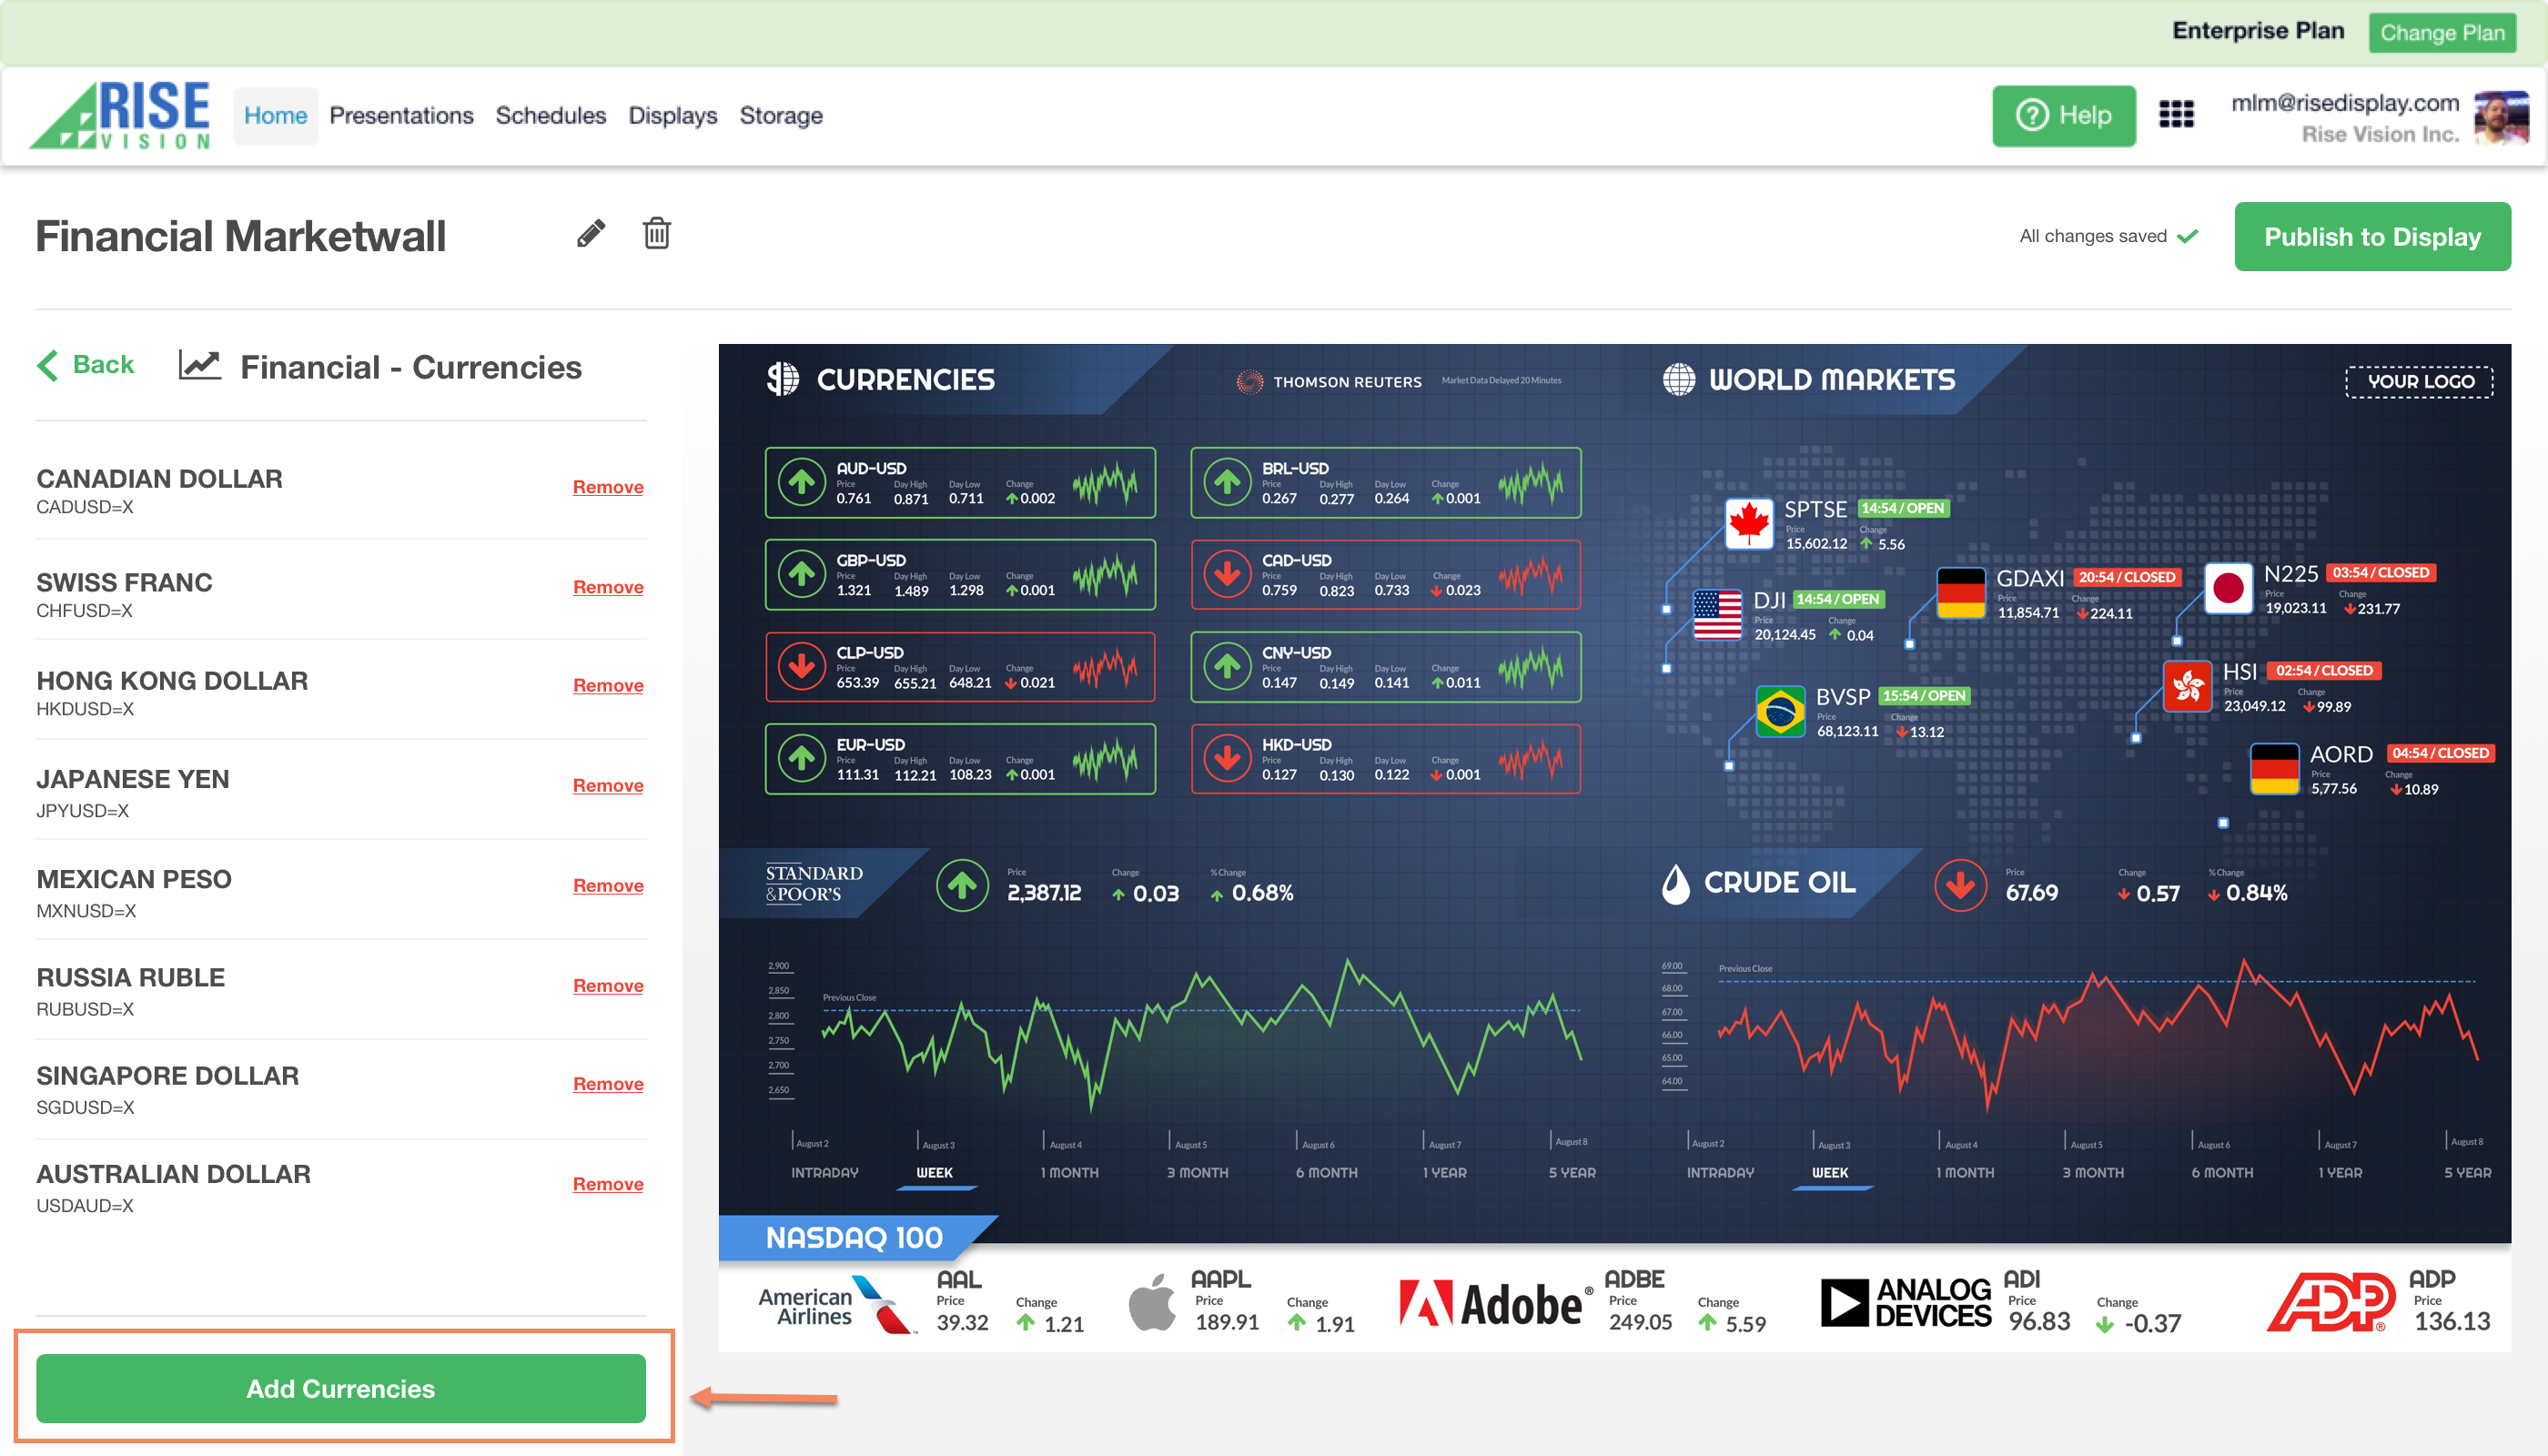Viewport: 2548px width, 1456px height.
Task: Click the CNY-USD up arrow icon
Action: pyautogui.click(x=1227, y=667)
